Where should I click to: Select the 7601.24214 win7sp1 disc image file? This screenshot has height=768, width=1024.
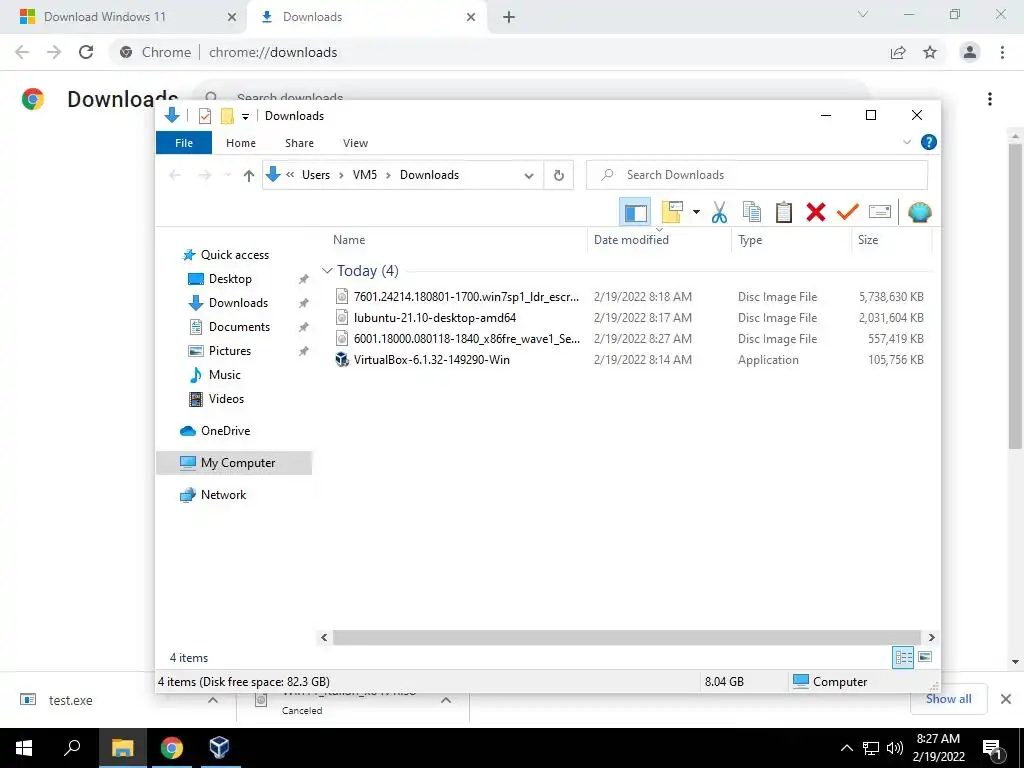pos(466,296)
